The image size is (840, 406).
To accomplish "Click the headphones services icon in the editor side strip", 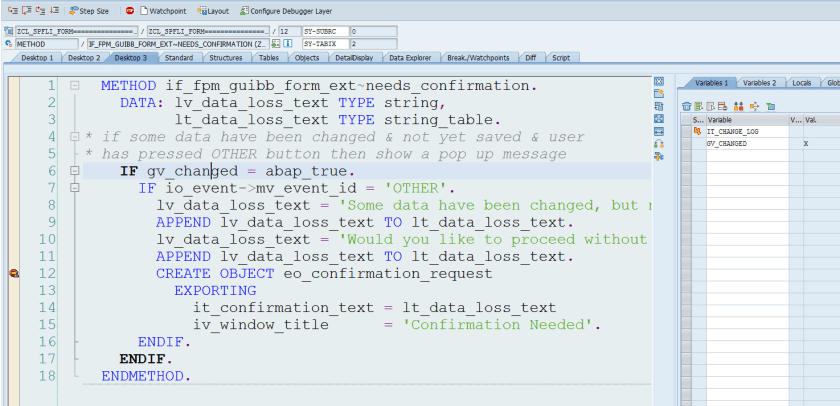I will click(x=659, y=144).
